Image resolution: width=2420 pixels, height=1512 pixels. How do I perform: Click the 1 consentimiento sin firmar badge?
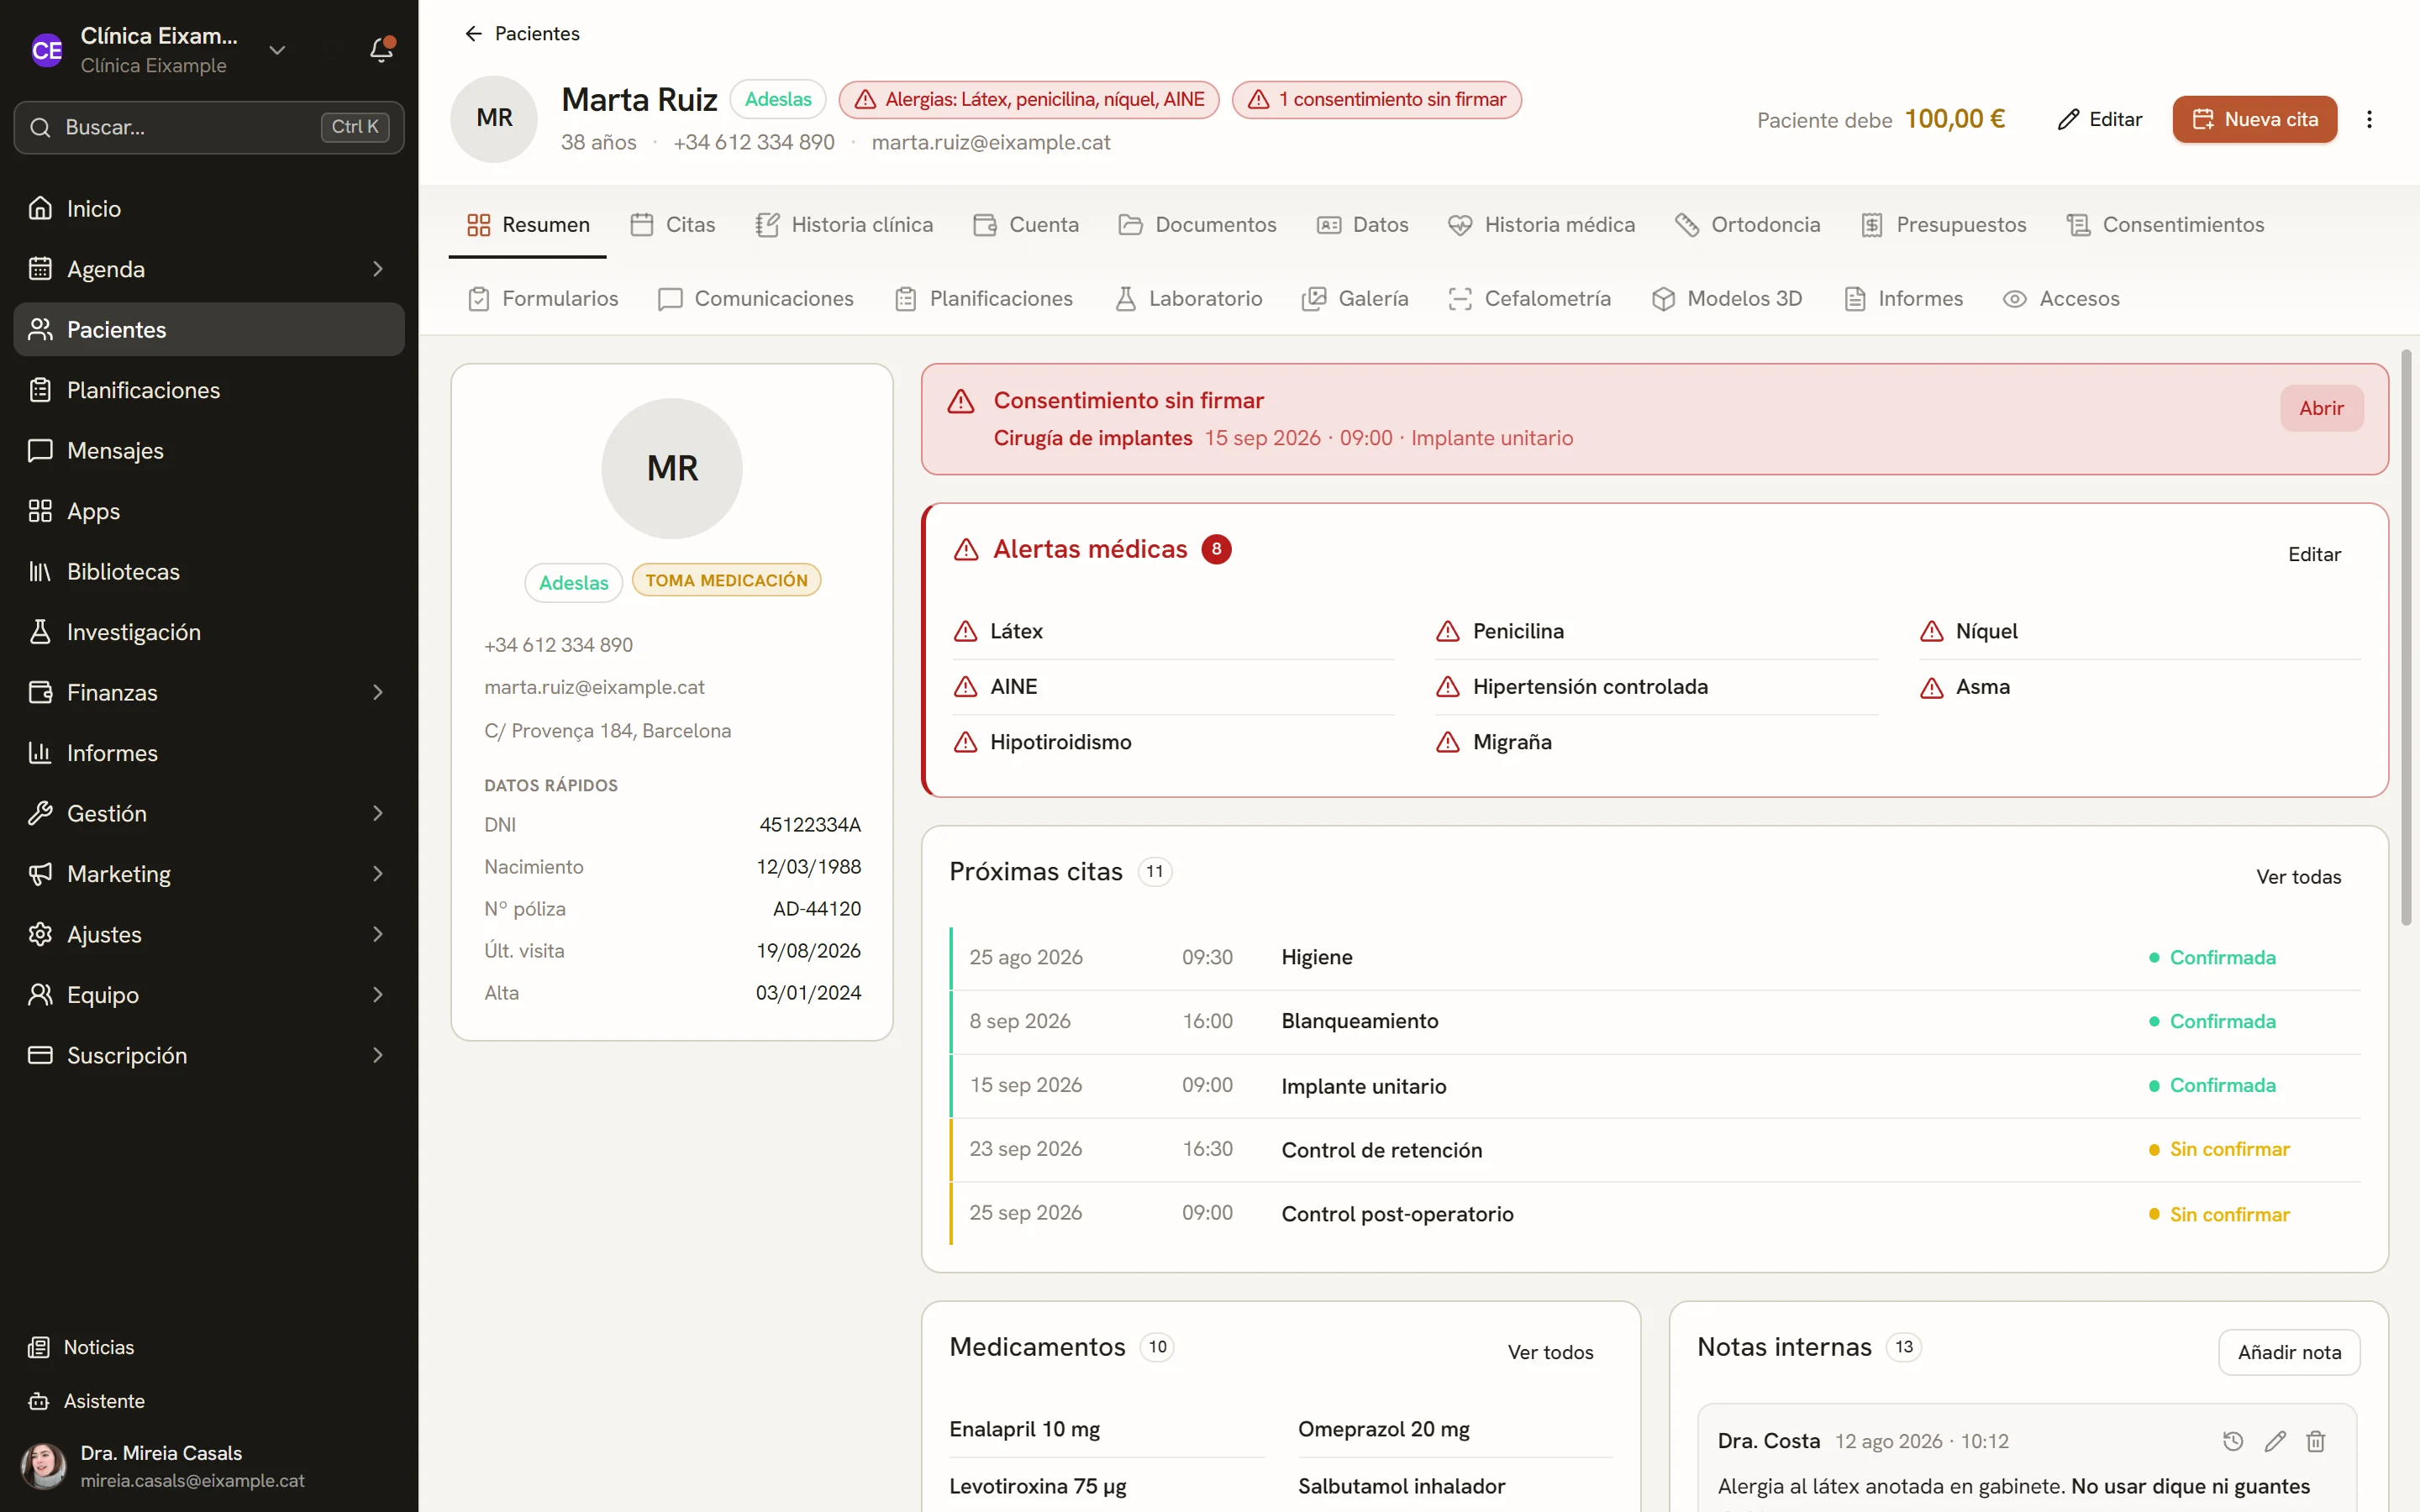1376,99
